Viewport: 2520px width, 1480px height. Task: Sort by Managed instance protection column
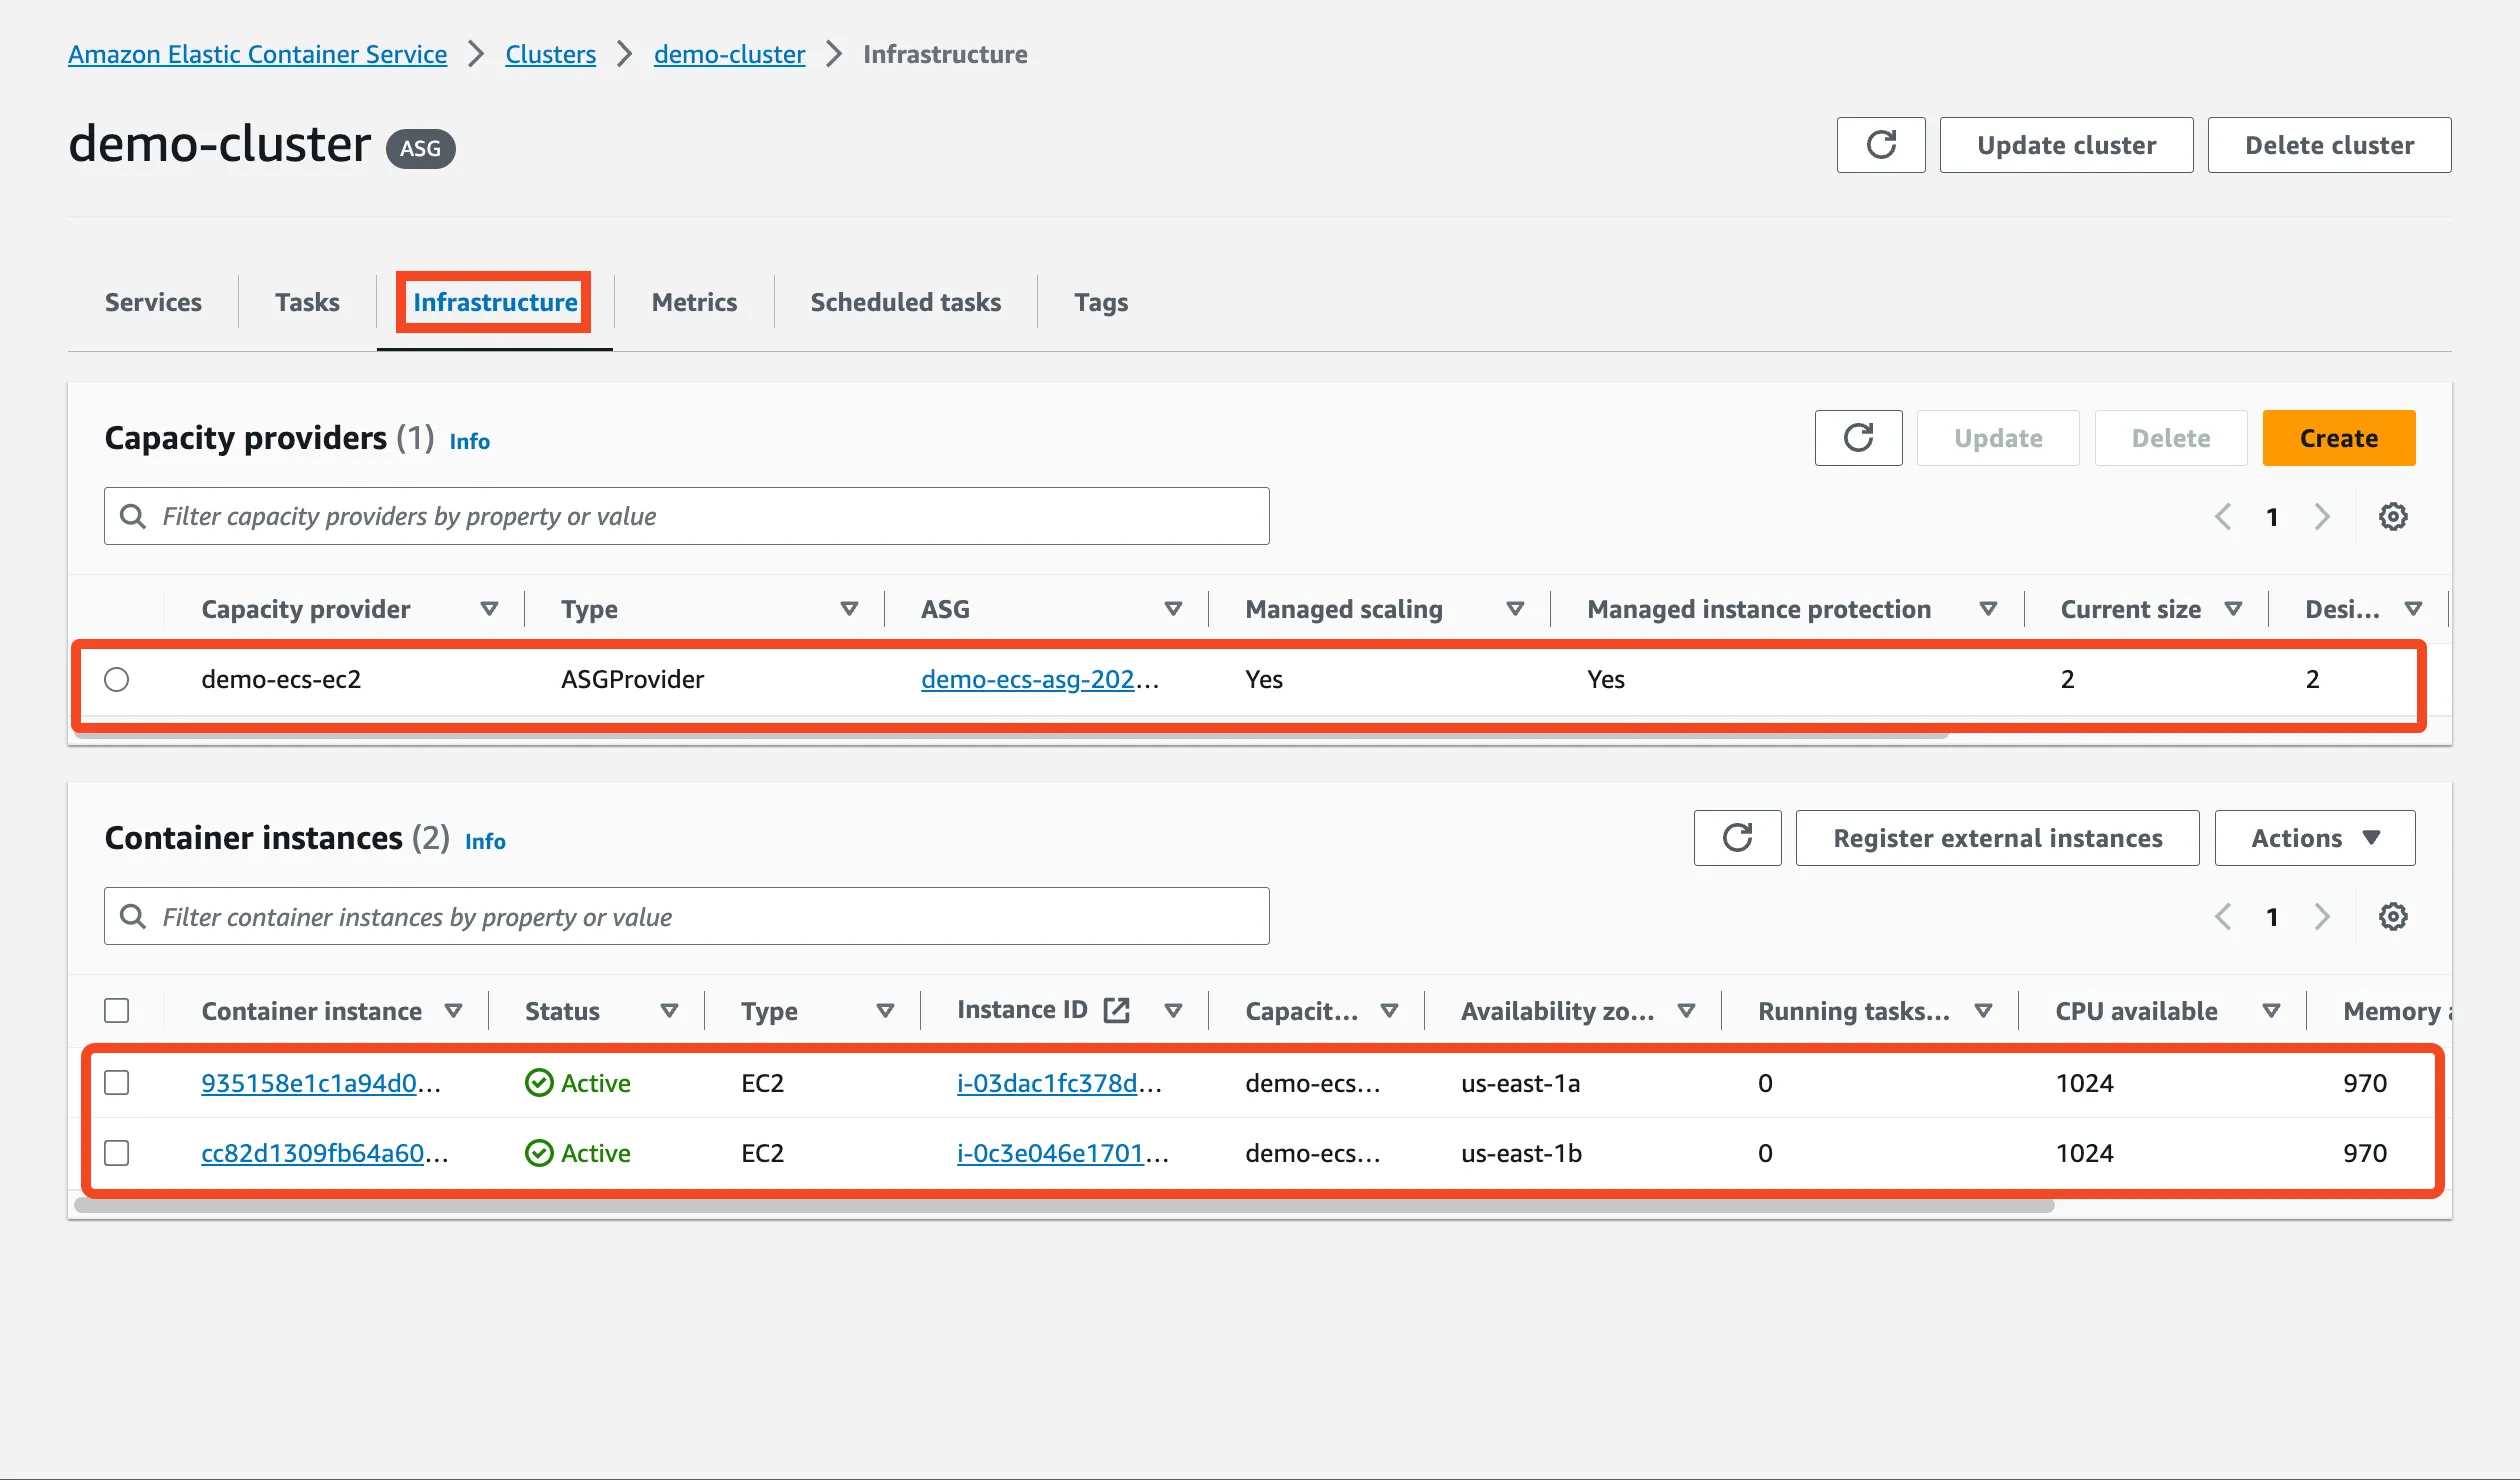point(1988,609)
